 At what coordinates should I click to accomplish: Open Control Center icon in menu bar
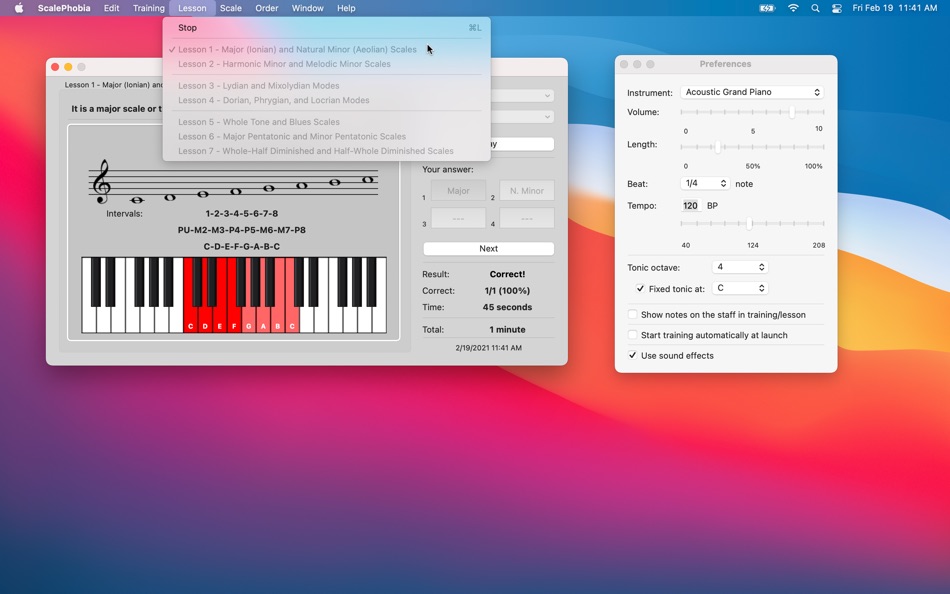(x=837, y=8)
